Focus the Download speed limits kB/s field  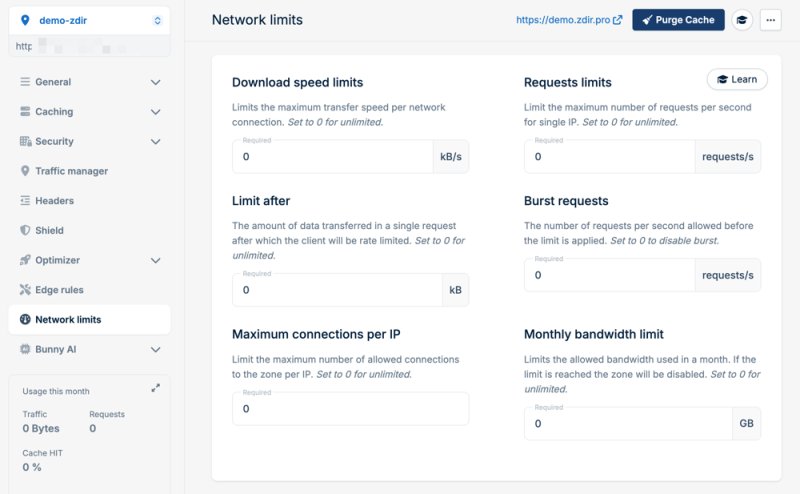point(333,157)
